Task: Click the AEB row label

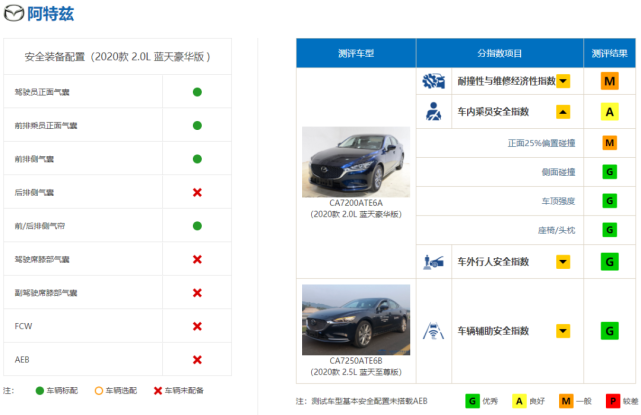Action: [x=22, y=360]
